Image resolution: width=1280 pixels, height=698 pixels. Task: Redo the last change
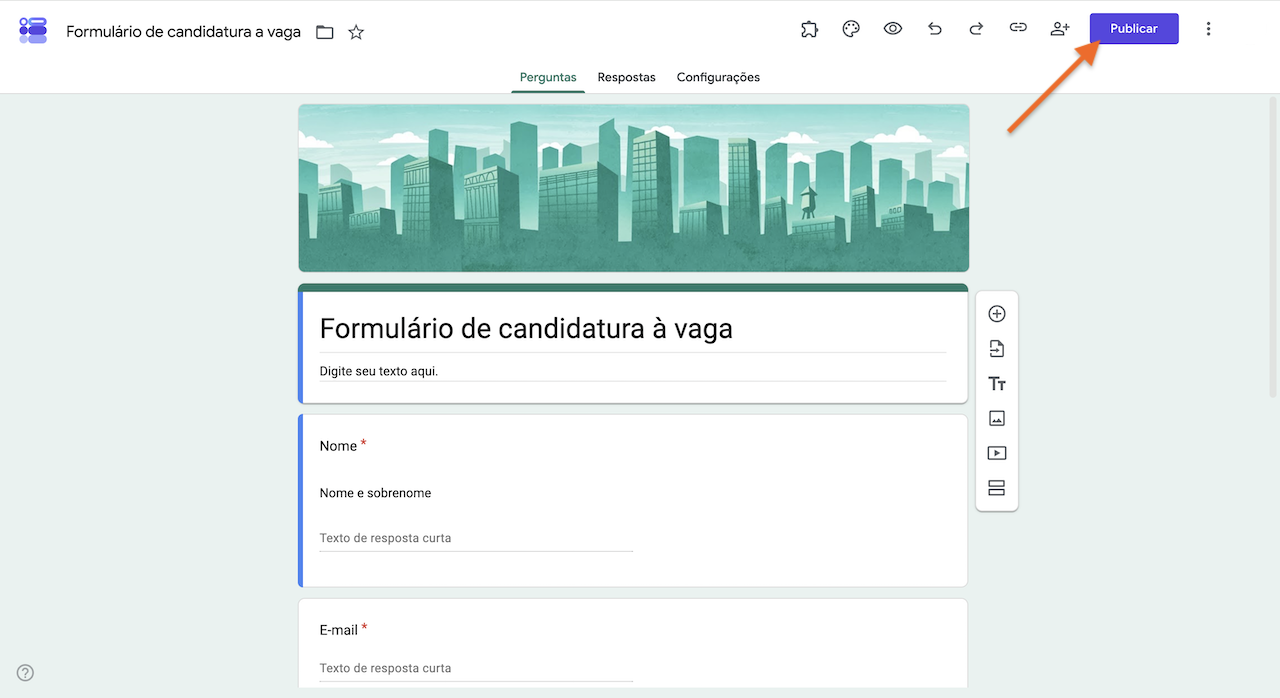pos(976,29)
